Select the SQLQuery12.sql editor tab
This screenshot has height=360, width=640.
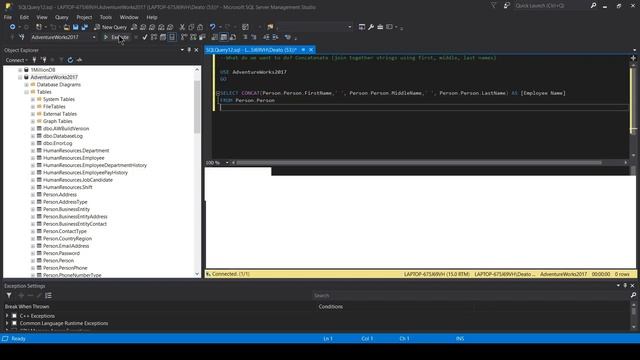click(251, 50)
